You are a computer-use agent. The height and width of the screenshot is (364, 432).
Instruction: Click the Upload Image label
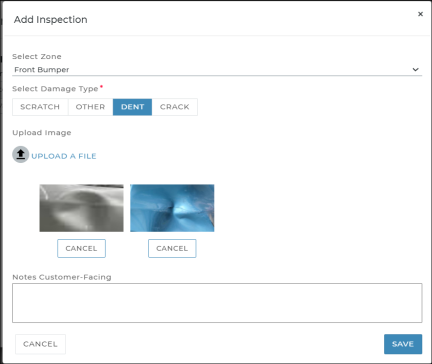(42, 133)
